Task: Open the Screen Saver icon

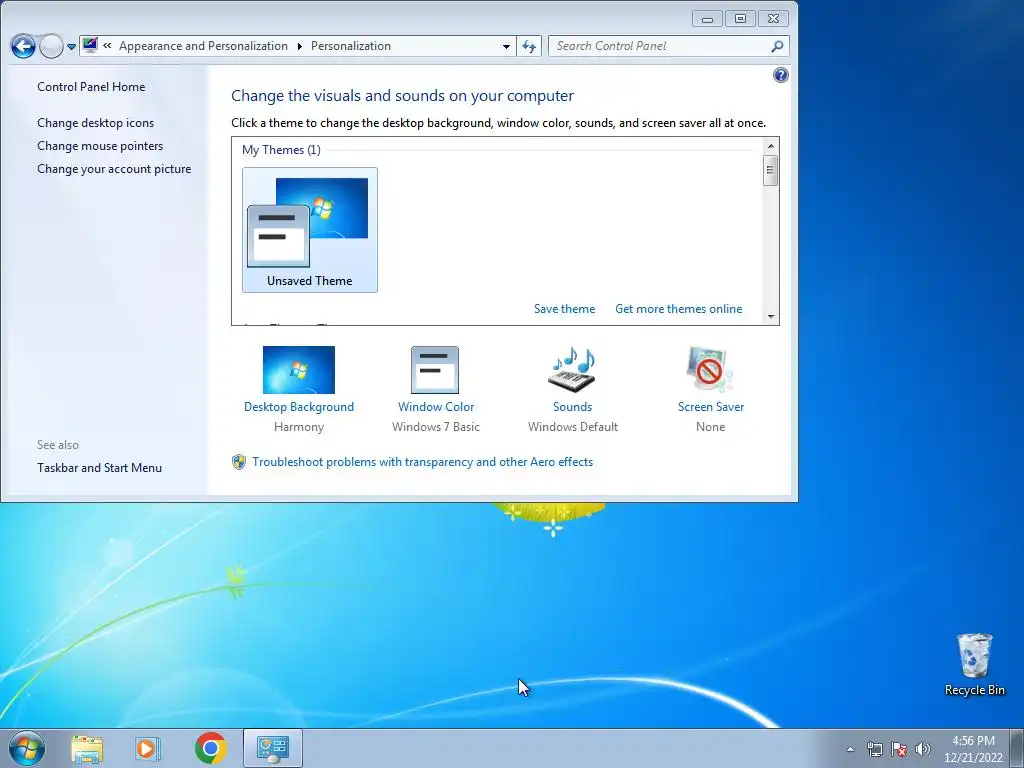Action: pyautogui.click(x=710, y=370)
